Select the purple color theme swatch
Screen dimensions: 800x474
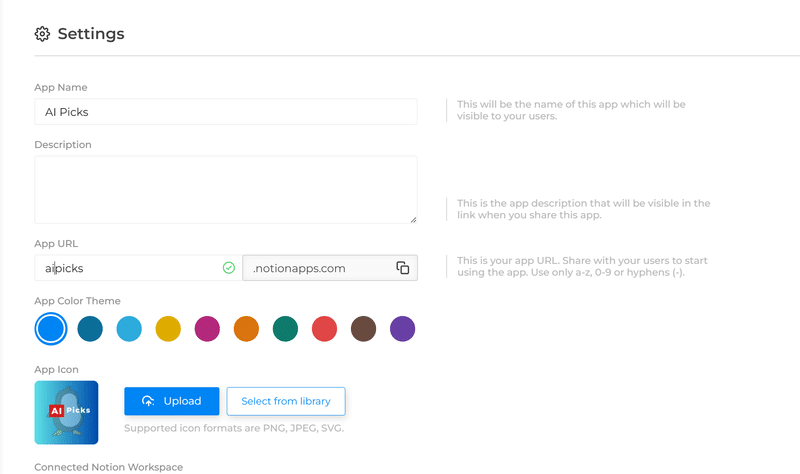[x=403, y=329]
